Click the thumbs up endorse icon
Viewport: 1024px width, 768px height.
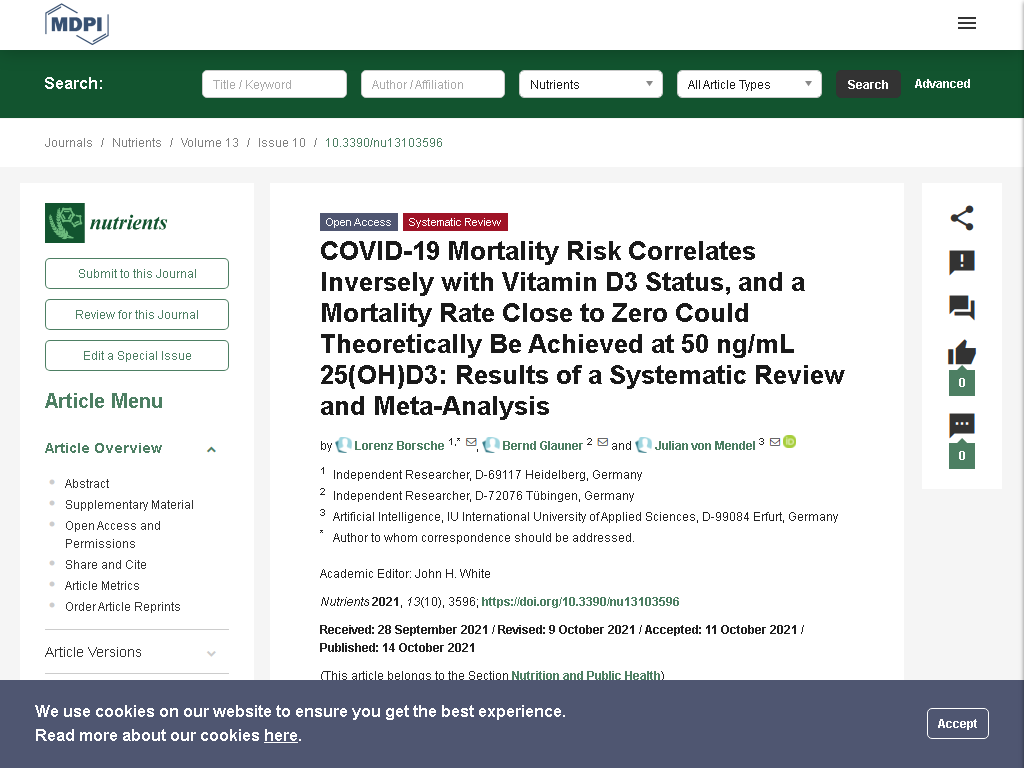[961, 353]
